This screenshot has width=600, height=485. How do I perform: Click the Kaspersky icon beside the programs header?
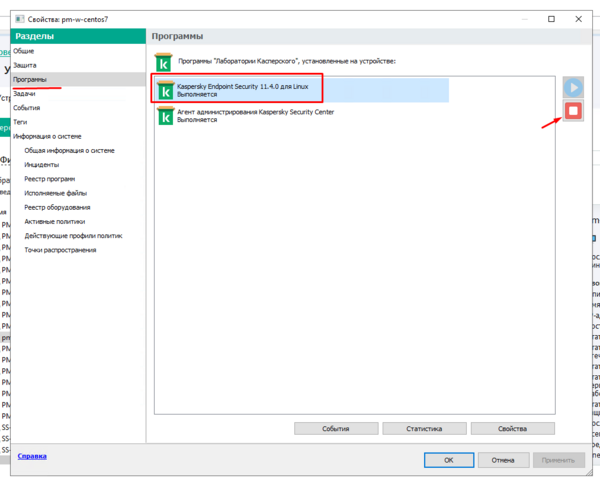pos(163,62)
